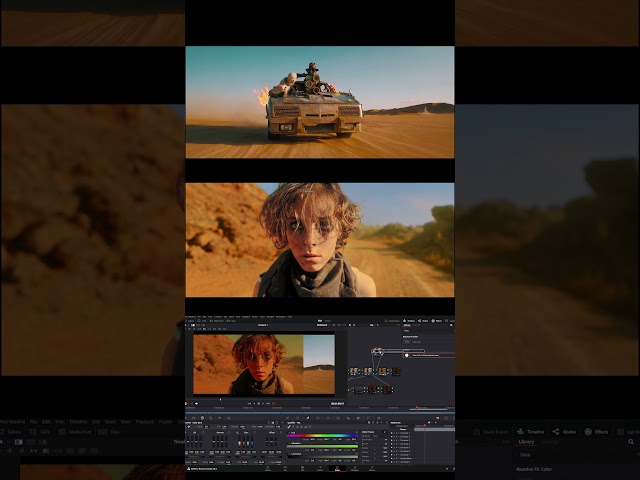The height and width of the screenshot is (480, 640).
Task: Click the Hue rainbow range bar
Action: coord(322,436)
